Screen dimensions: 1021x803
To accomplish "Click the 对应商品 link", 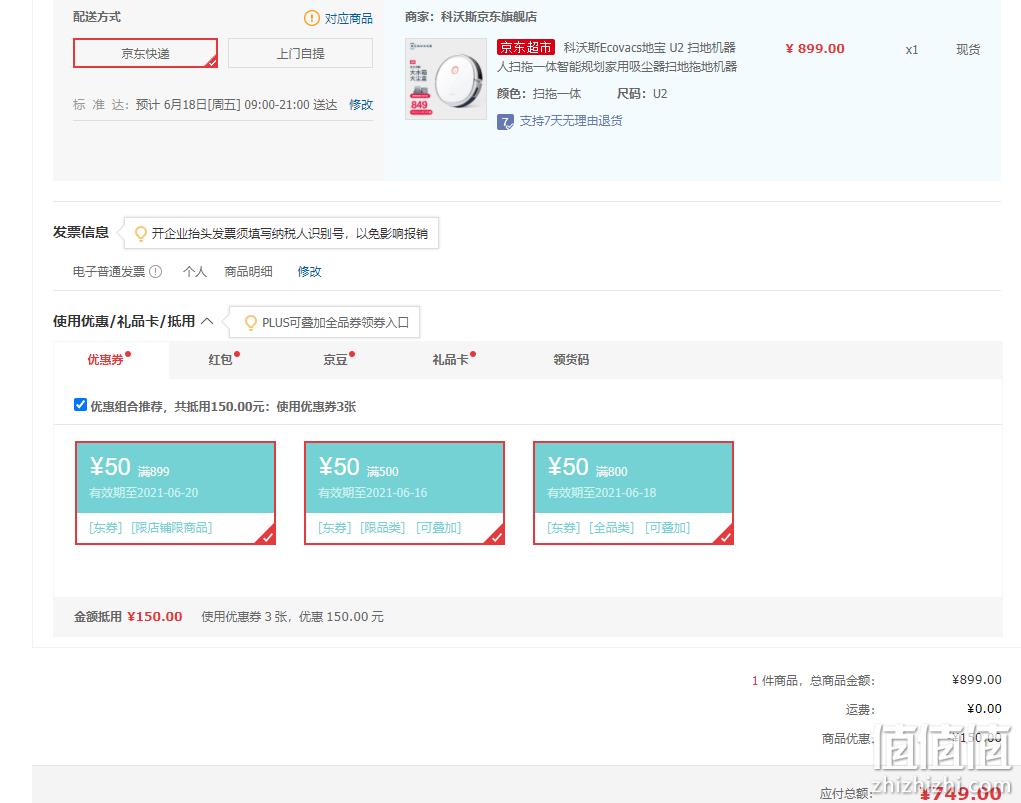I will point(349,18).
